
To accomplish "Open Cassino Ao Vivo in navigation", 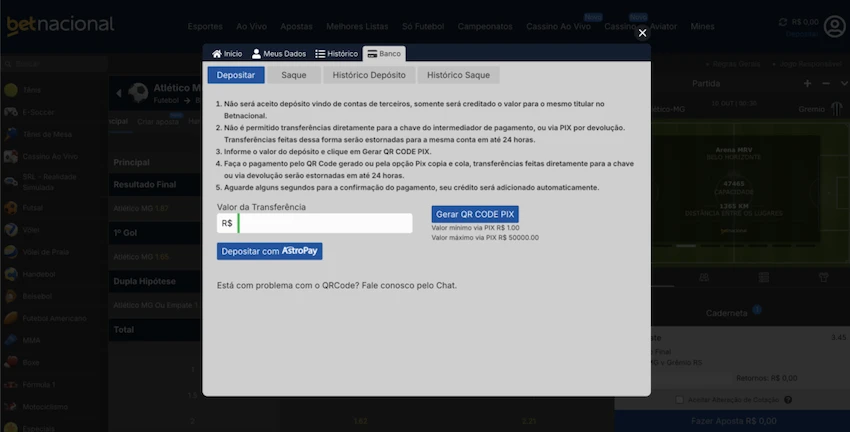I will pyautogui.click(x=558, y=26).
